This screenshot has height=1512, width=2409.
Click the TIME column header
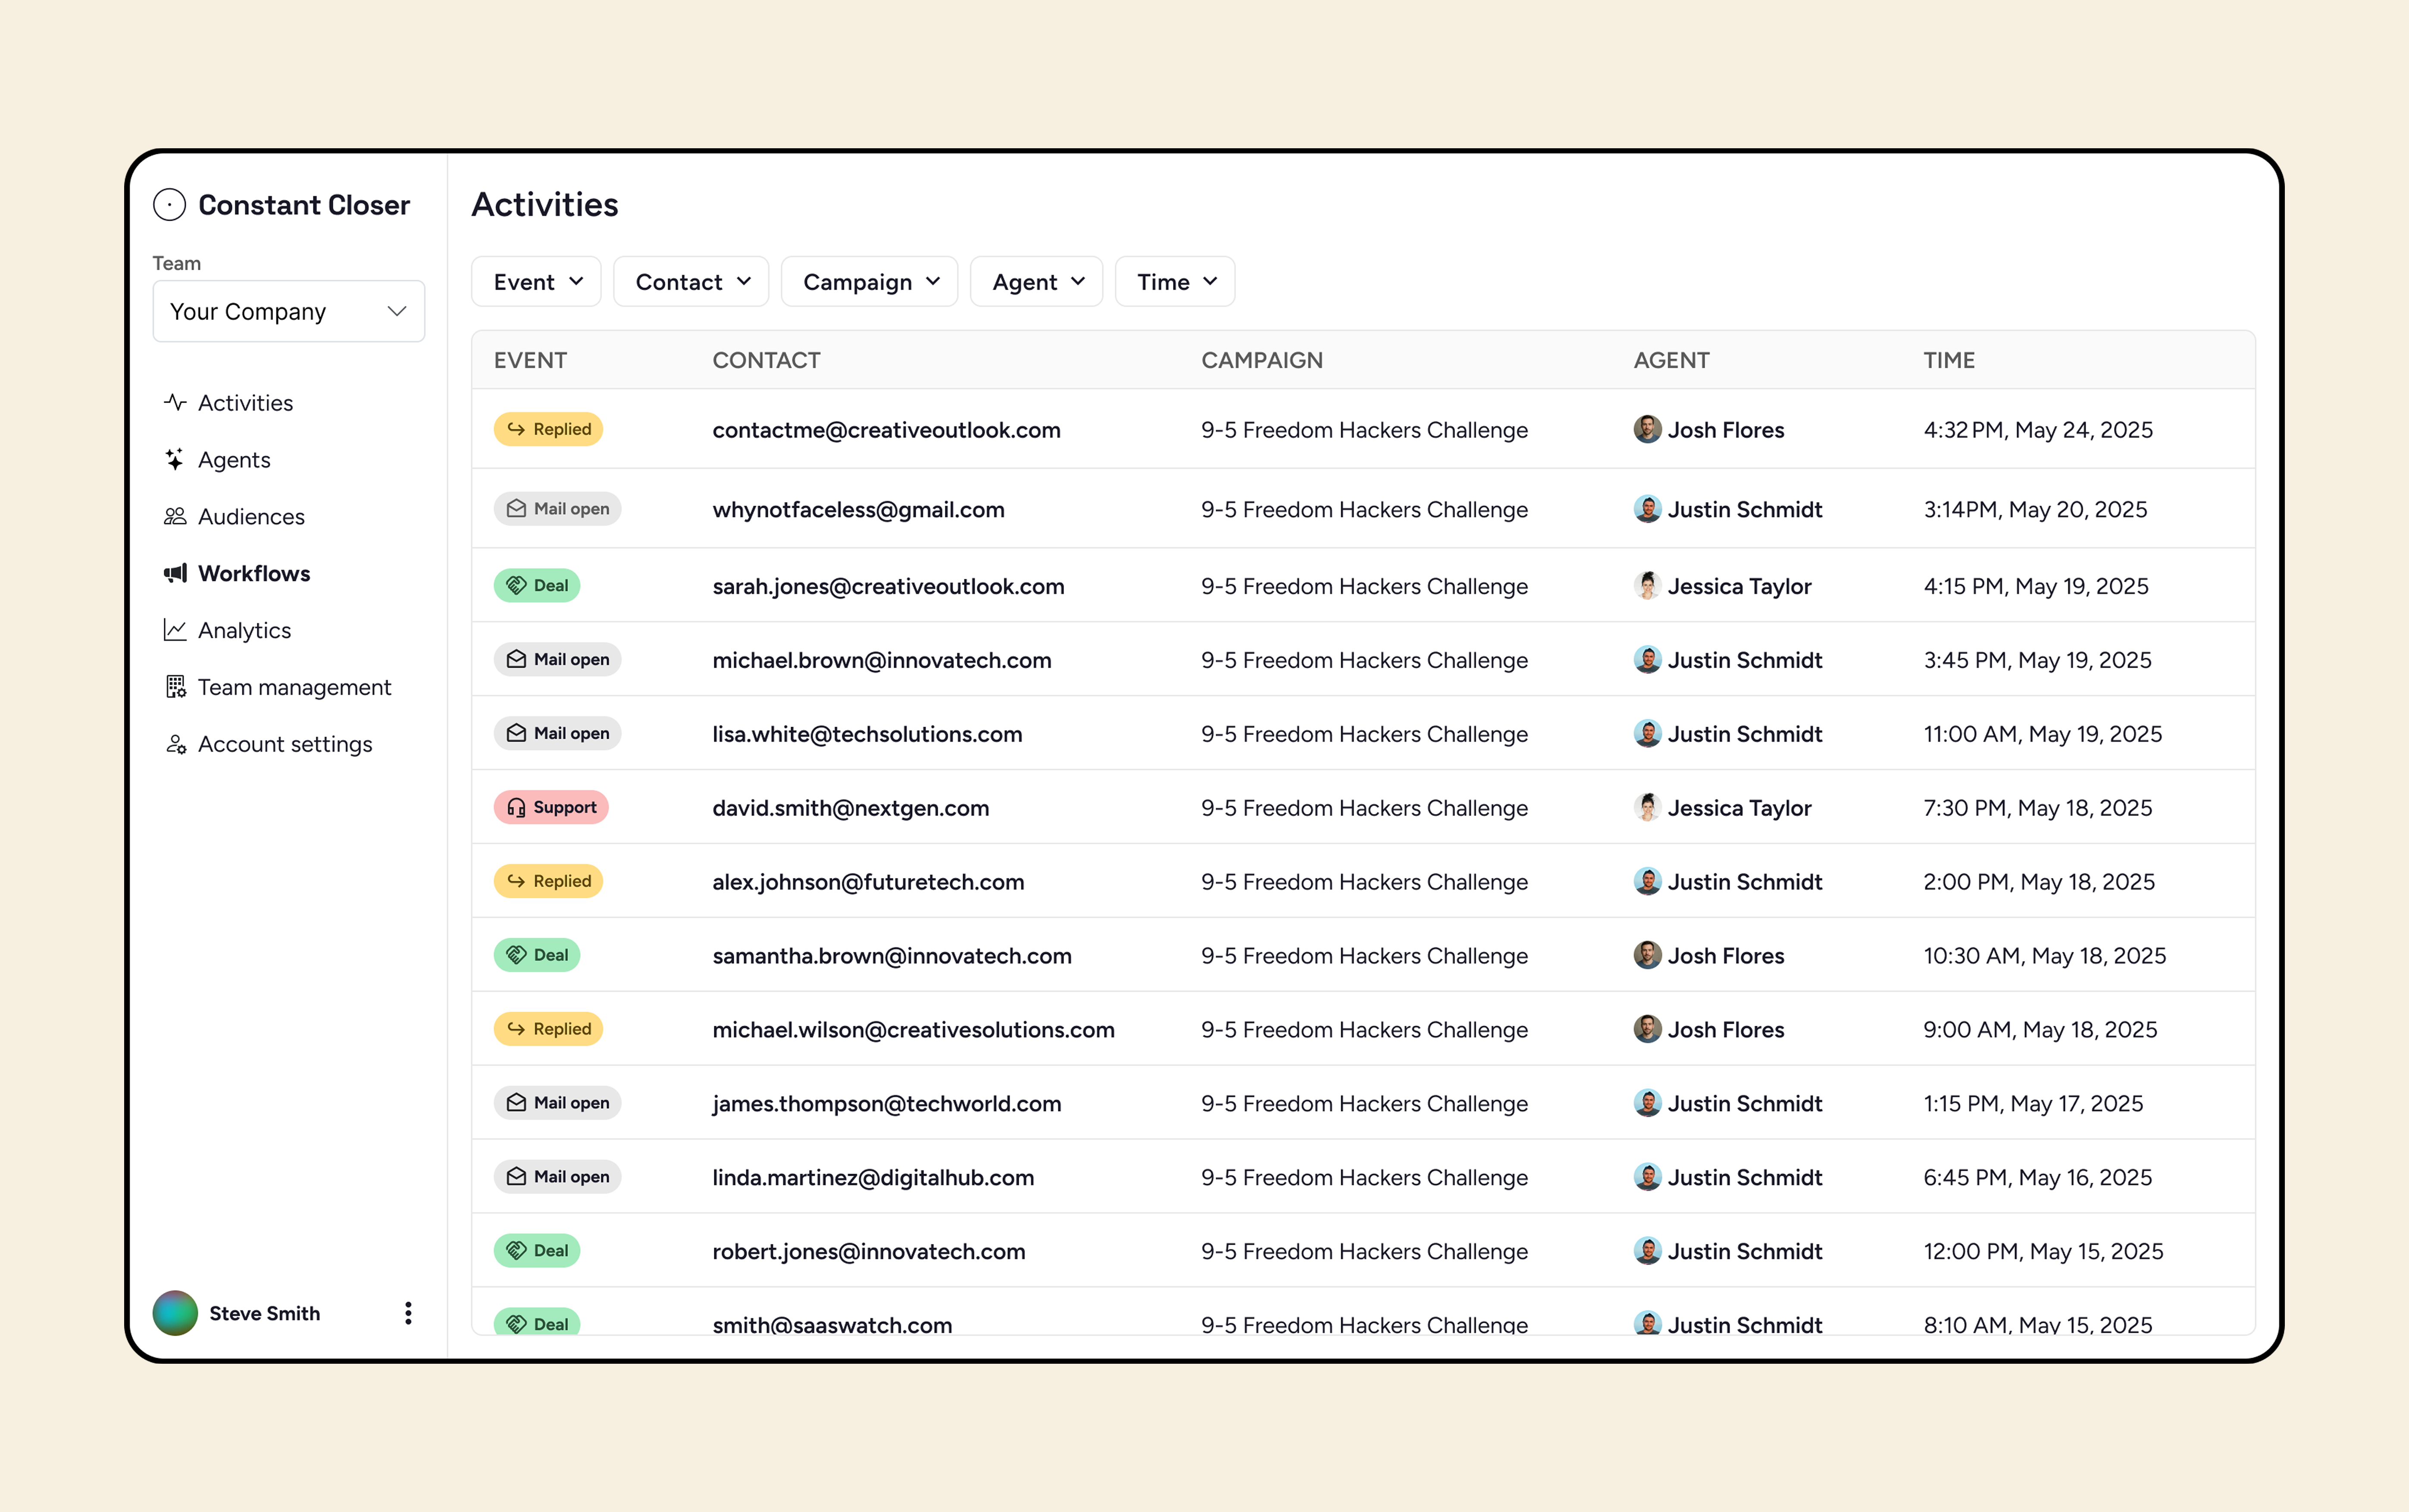[x=1949, y=361]
